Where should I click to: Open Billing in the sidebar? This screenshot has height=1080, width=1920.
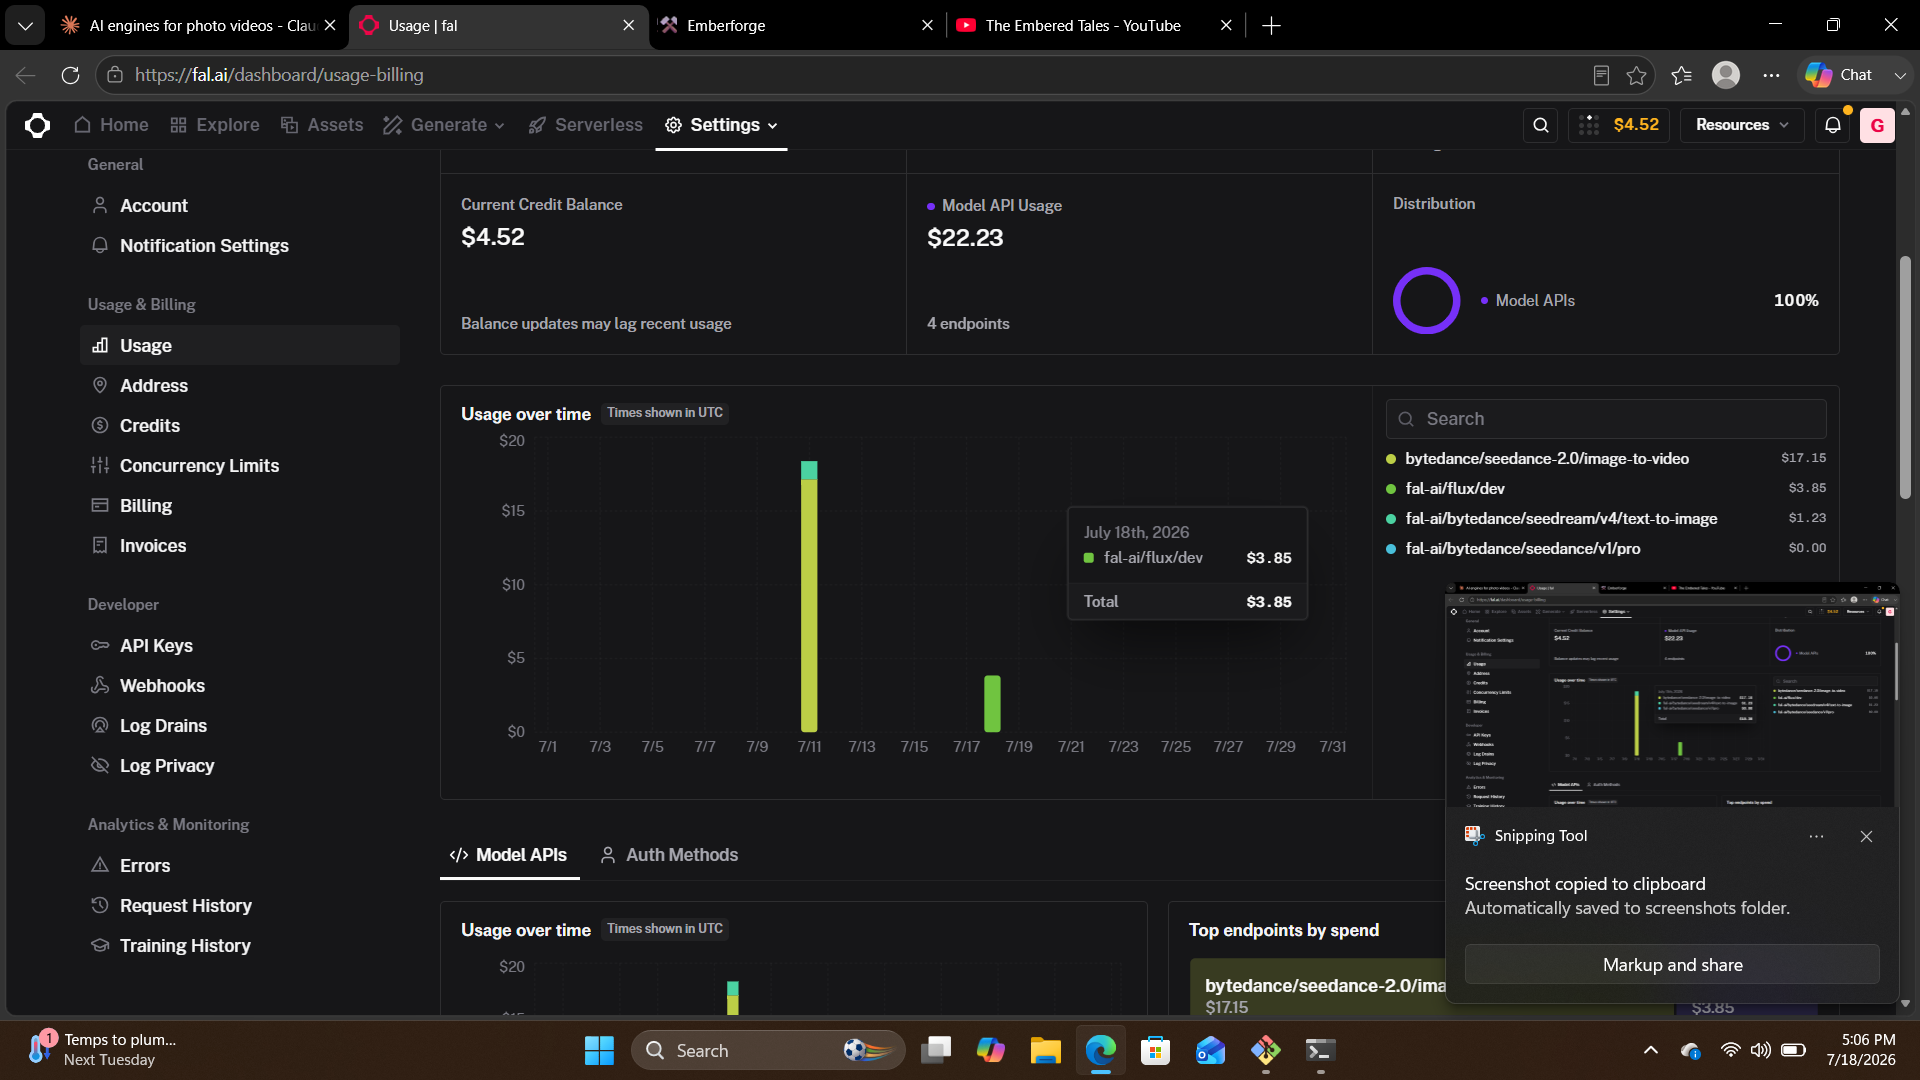pyautogui.click(x=240, y=505)
